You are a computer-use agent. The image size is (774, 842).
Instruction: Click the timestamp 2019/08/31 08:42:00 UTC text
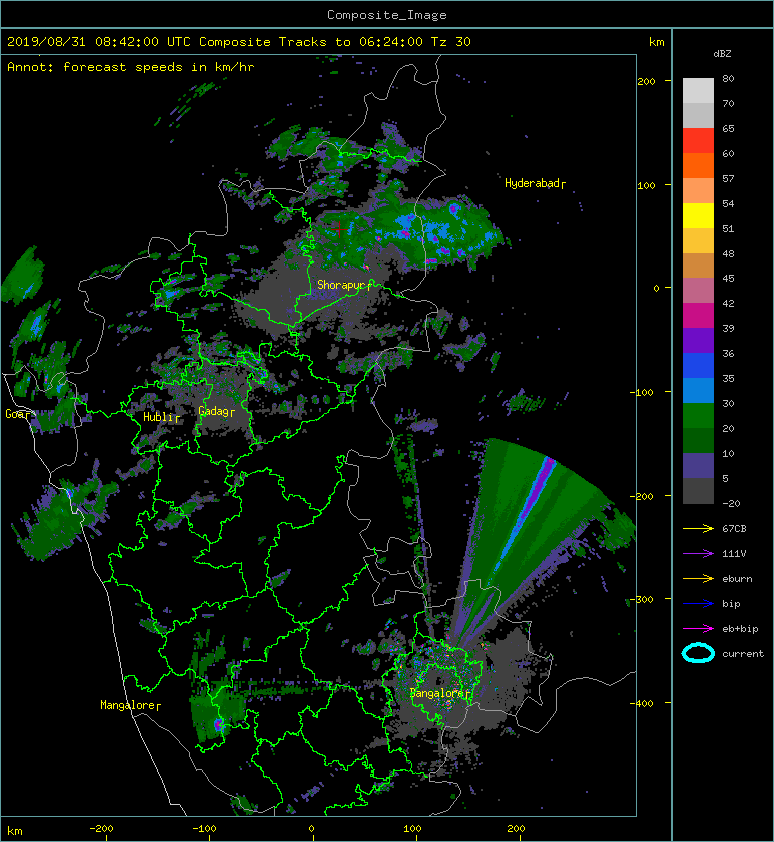coord(99,42)
